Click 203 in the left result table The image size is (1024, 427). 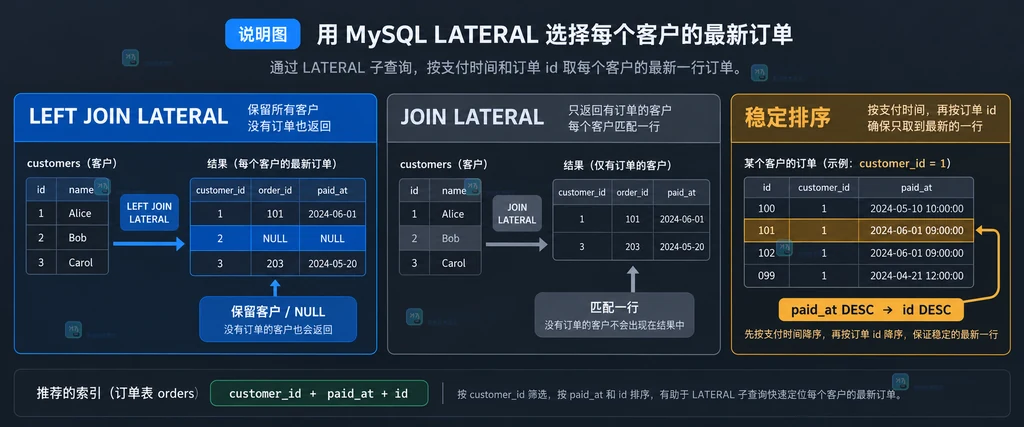tap(275, 263)
